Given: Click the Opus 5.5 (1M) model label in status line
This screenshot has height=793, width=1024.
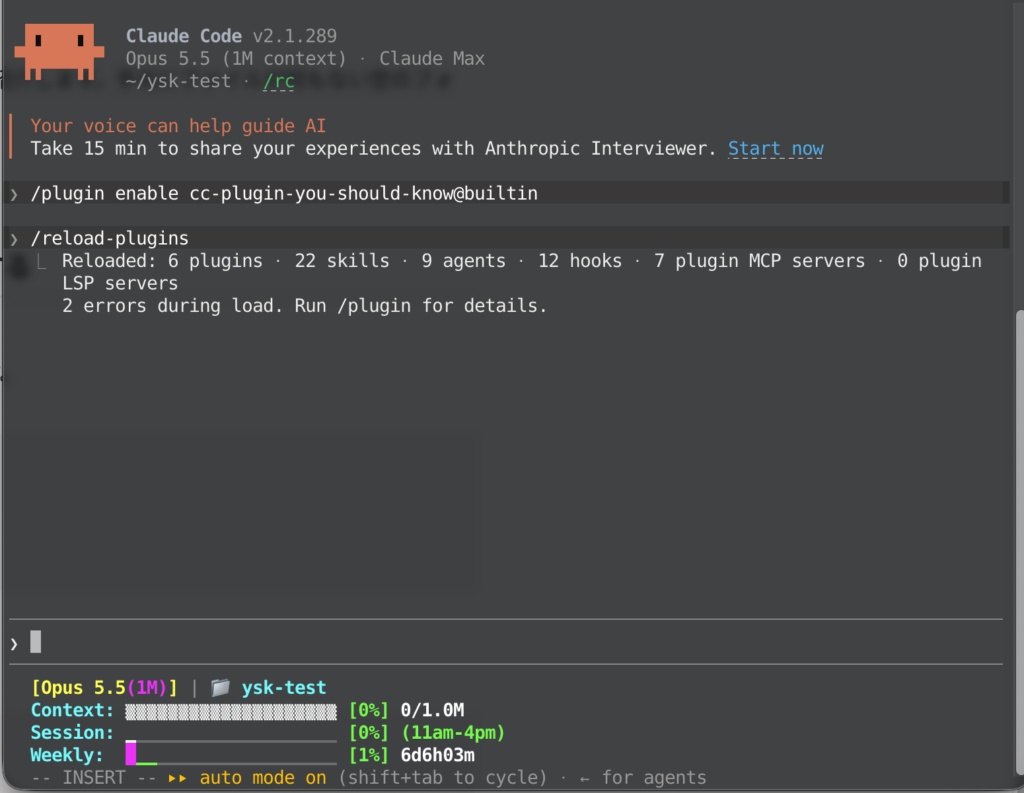Looking at the screenshot, I should point(104,687).
